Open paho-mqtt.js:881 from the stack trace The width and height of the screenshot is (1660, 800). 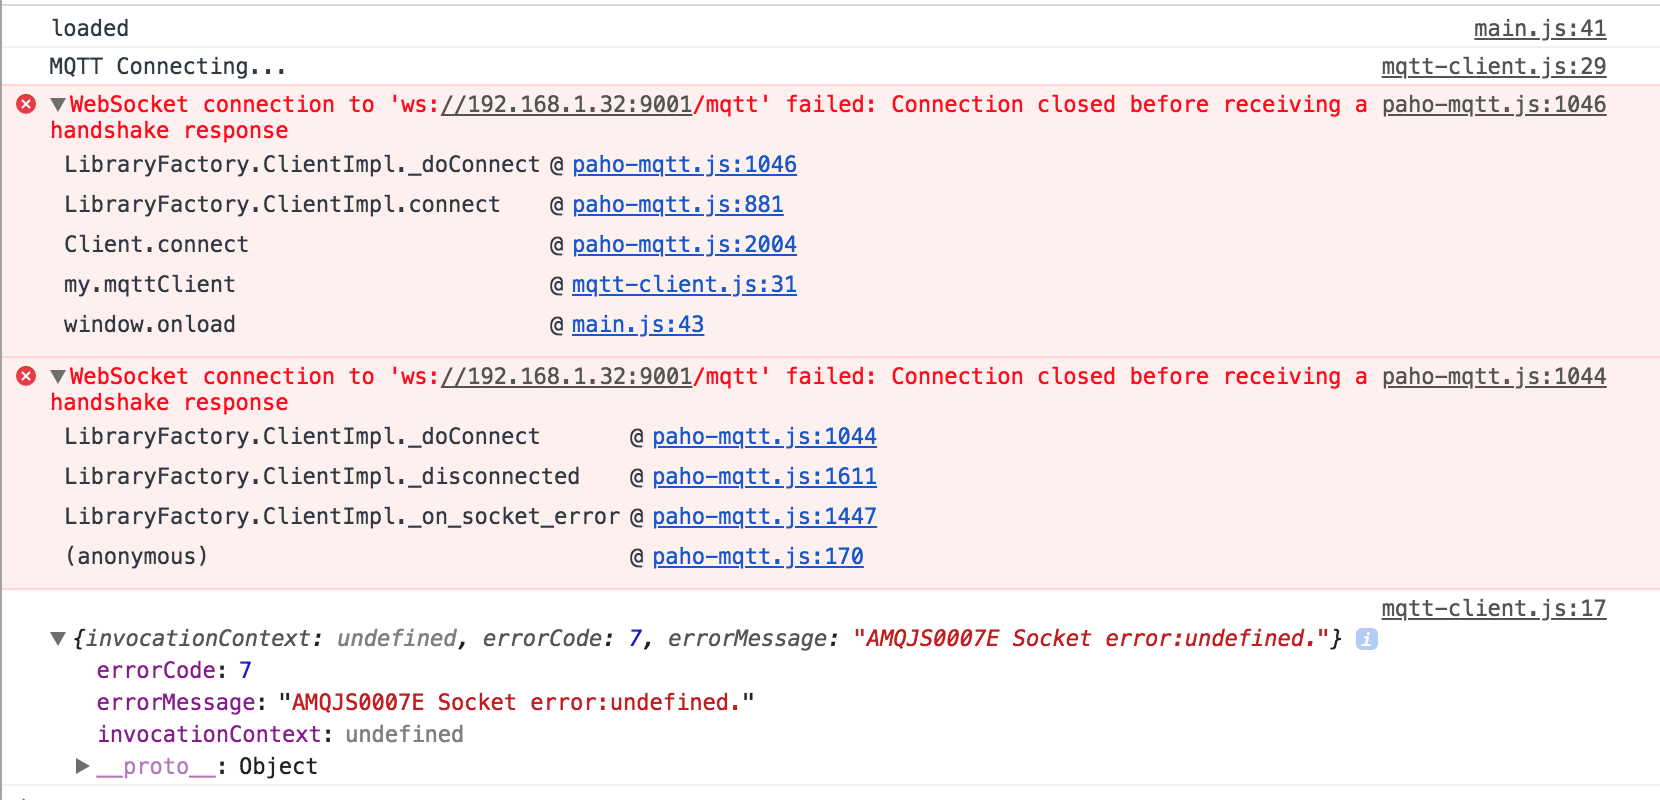click(677, 204)
